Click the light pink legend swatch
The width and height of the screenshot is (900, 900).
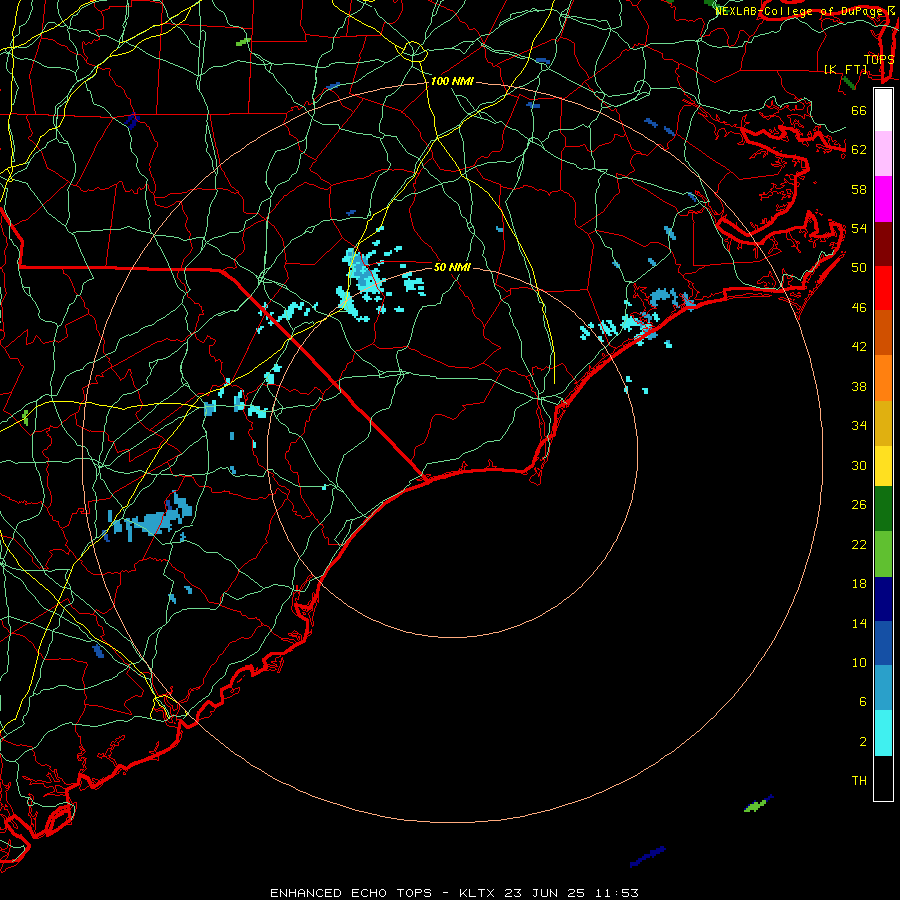pos(883,154)
